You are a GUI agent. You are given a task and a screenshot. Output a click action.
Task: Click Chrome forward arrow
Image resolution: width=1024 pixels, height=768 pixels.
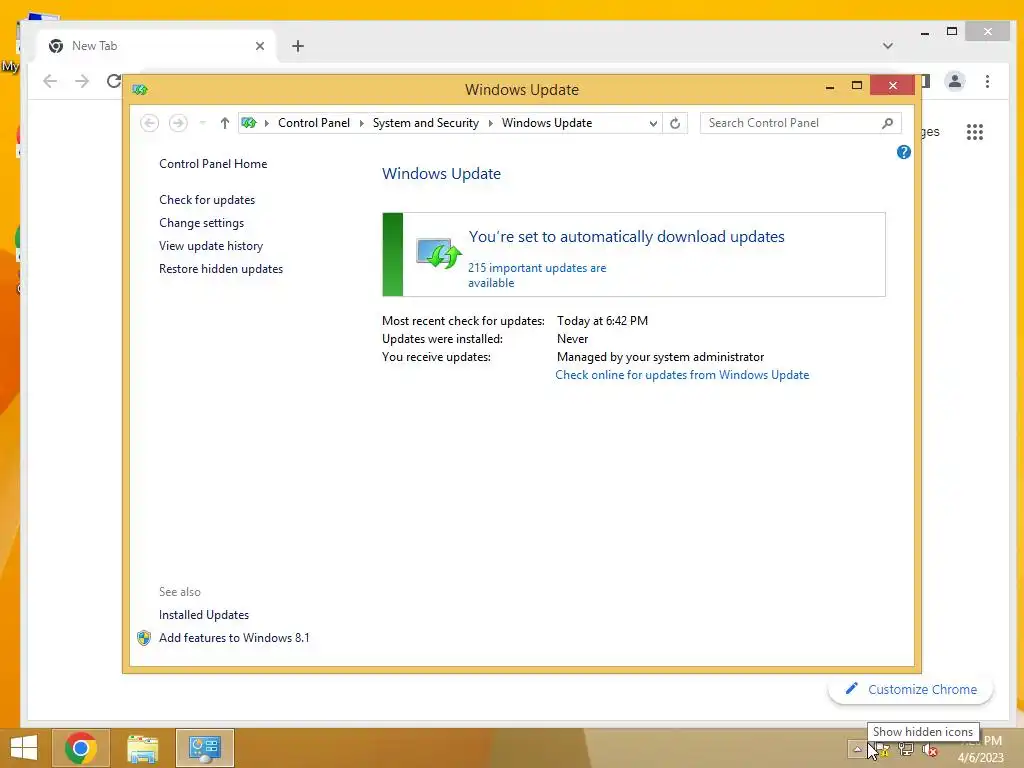(82, 81)
